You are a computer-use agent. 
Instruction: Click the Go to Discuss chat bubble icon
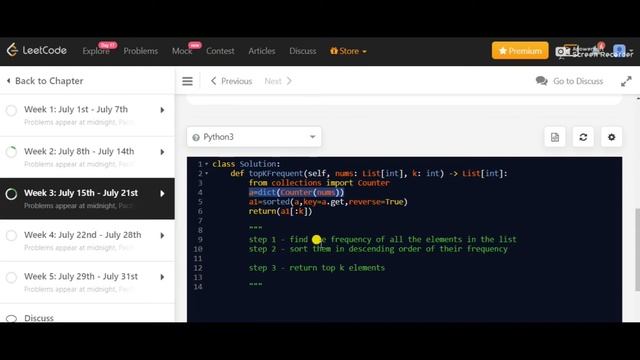click(x=542, y=81)
